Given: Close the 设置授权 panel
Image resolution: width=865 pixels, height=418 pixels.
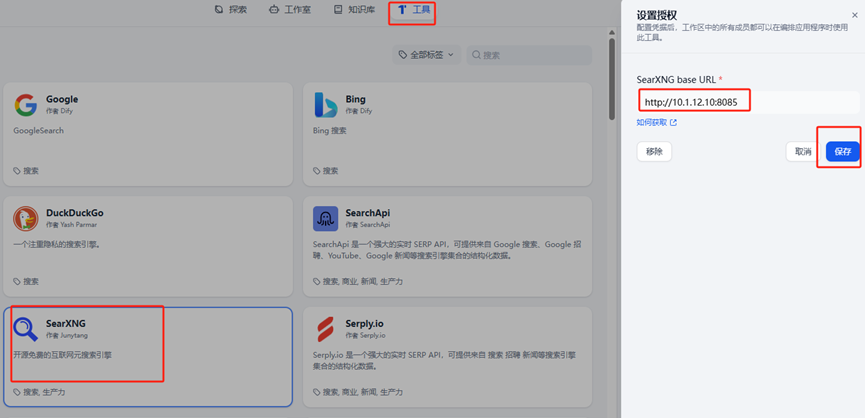Looking at the screenshot, I should point(855,15).
